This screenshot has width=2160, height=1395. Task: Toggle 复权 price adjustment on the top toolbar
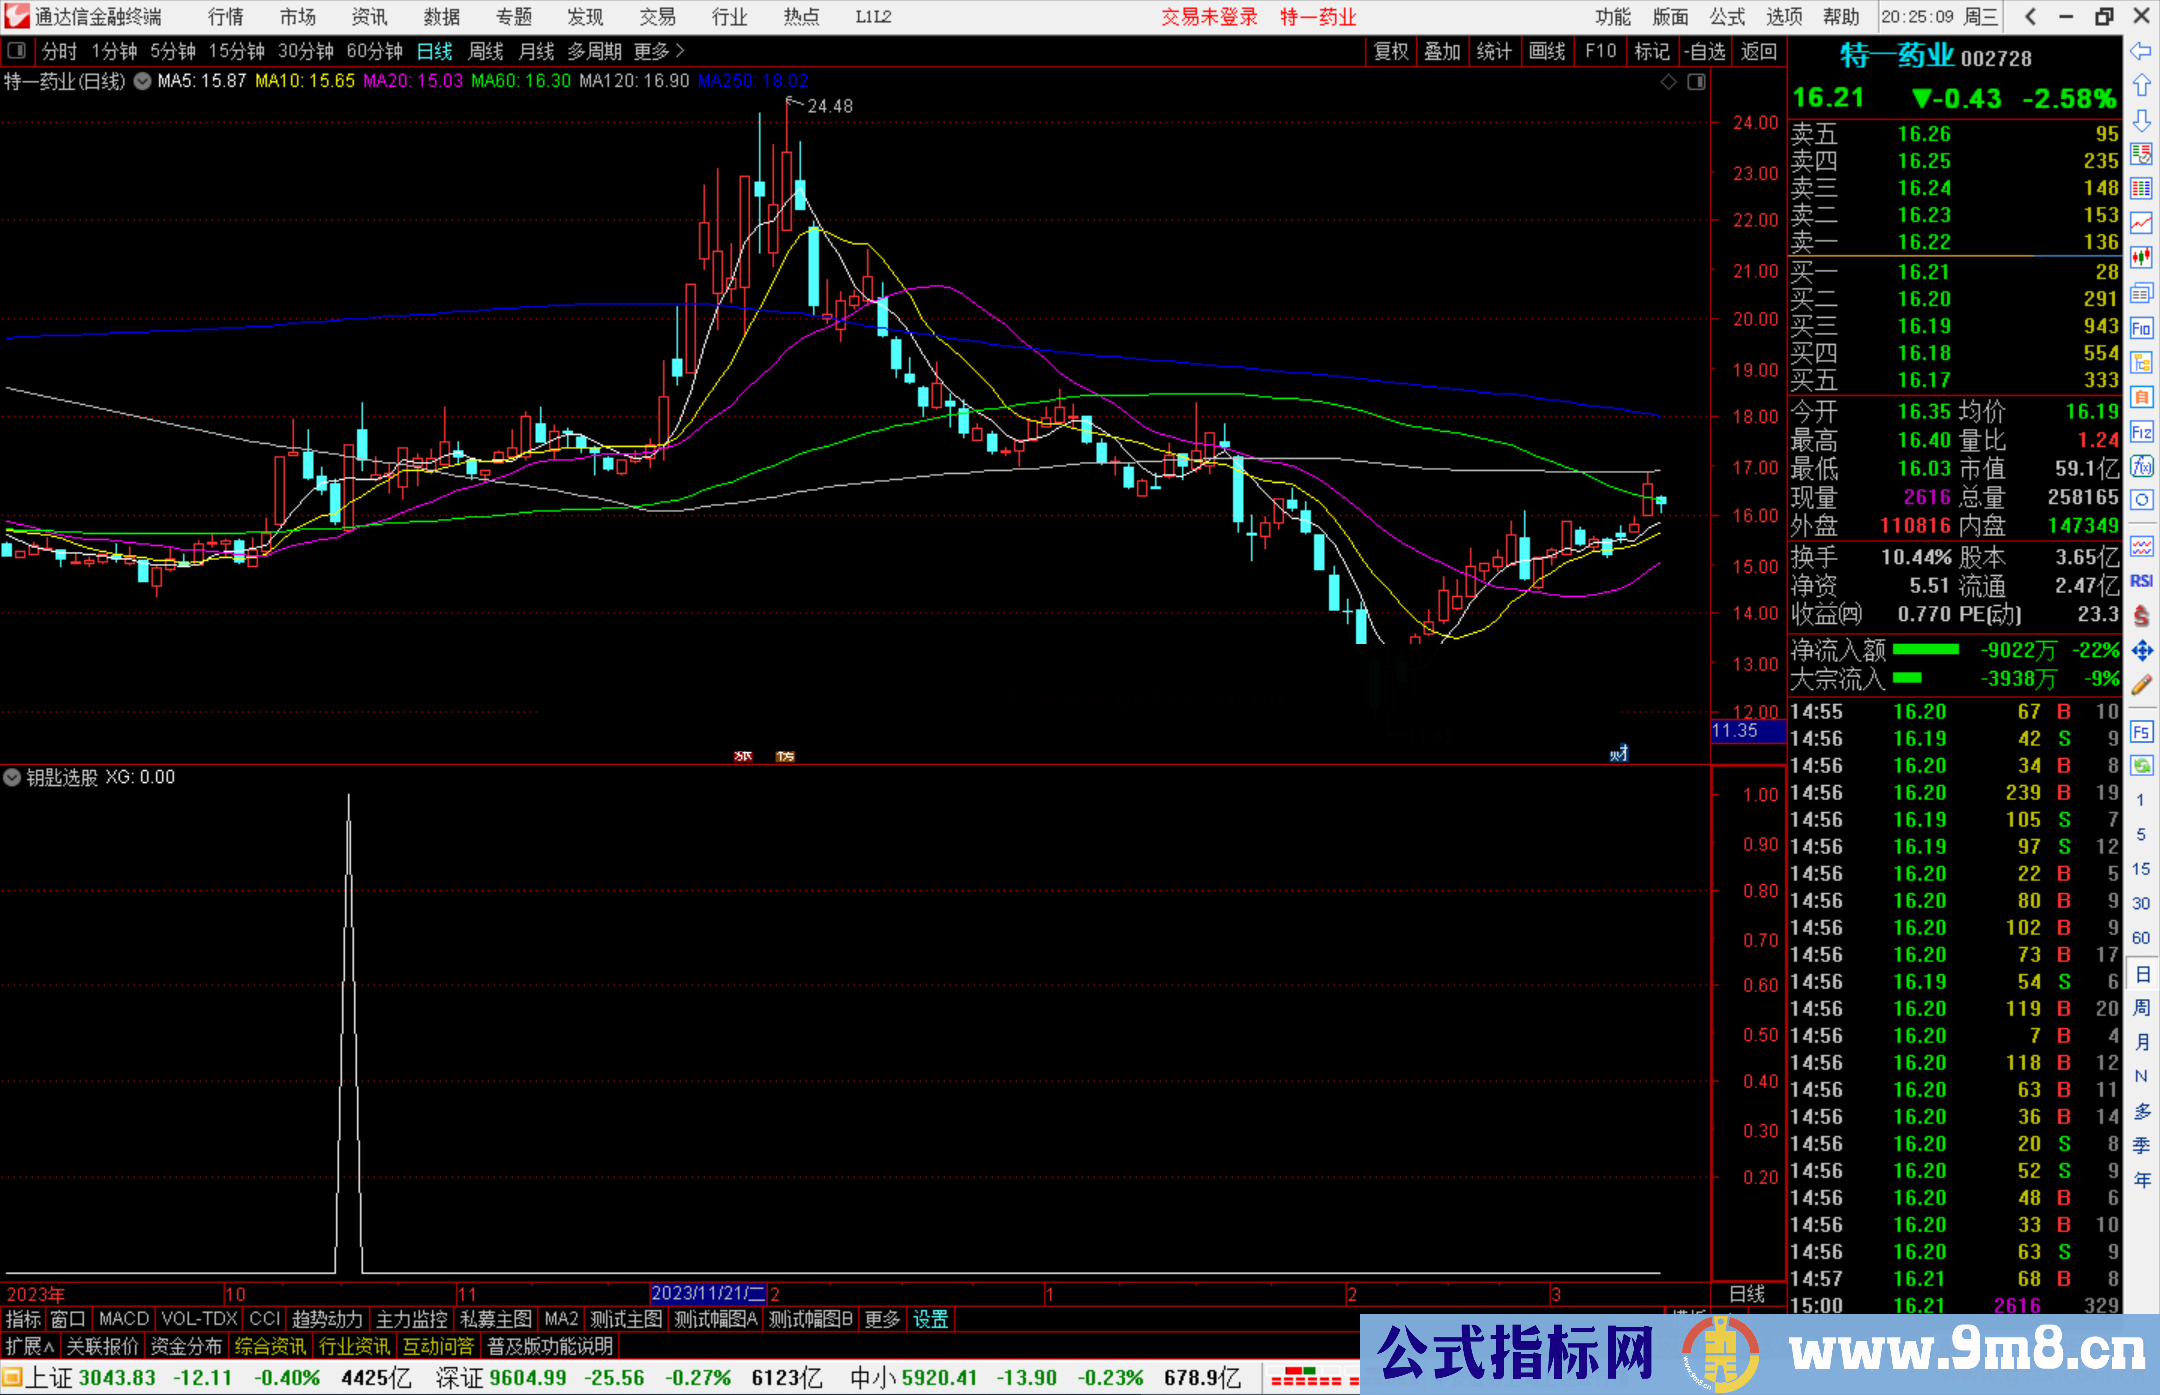1391,51
